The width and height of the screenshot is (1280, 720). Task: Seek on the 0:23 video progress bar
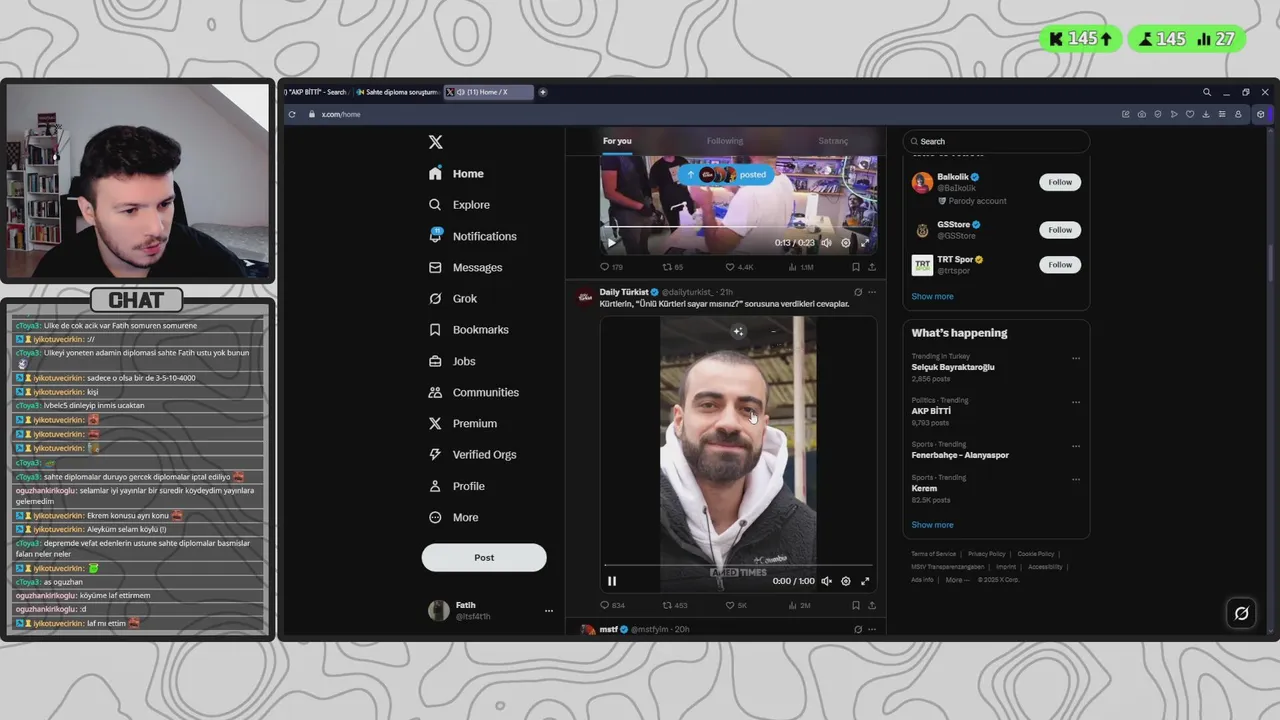[738, 228]
